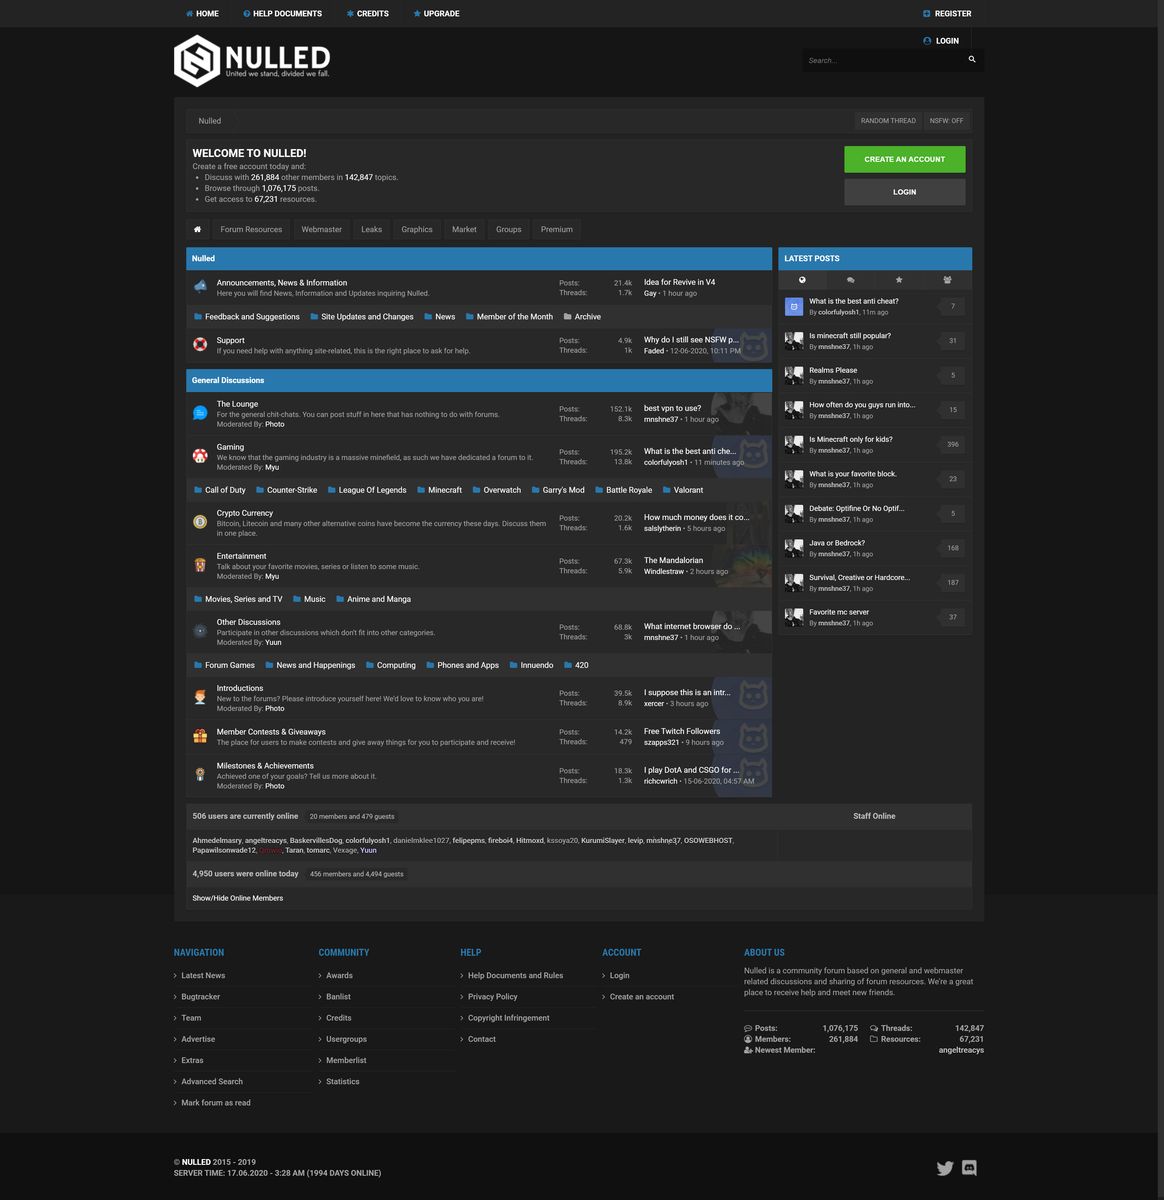Click the search magnifier icon
The width and height of the screenshot is (1164, 1200).
click(x=971, y=60)
